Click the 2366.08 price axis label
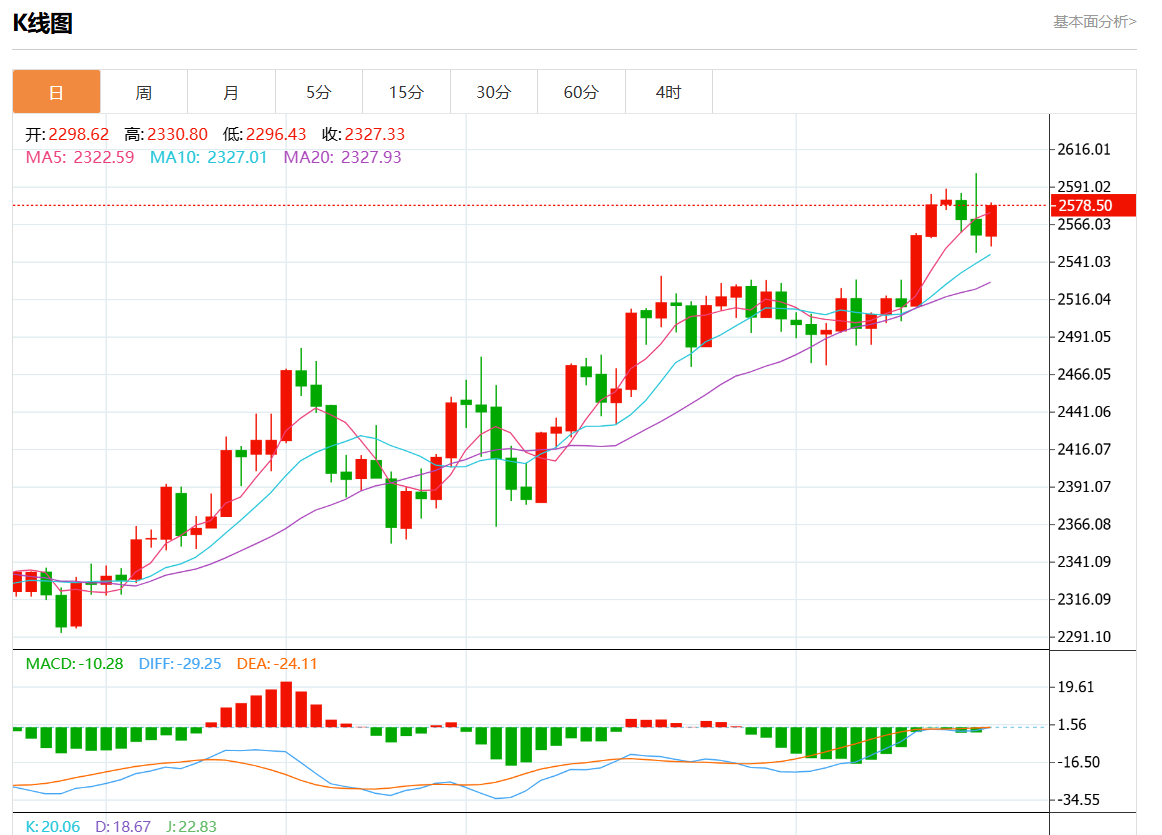The width and height of the screenshot is (1162, 835). (x=1083, y=524)
